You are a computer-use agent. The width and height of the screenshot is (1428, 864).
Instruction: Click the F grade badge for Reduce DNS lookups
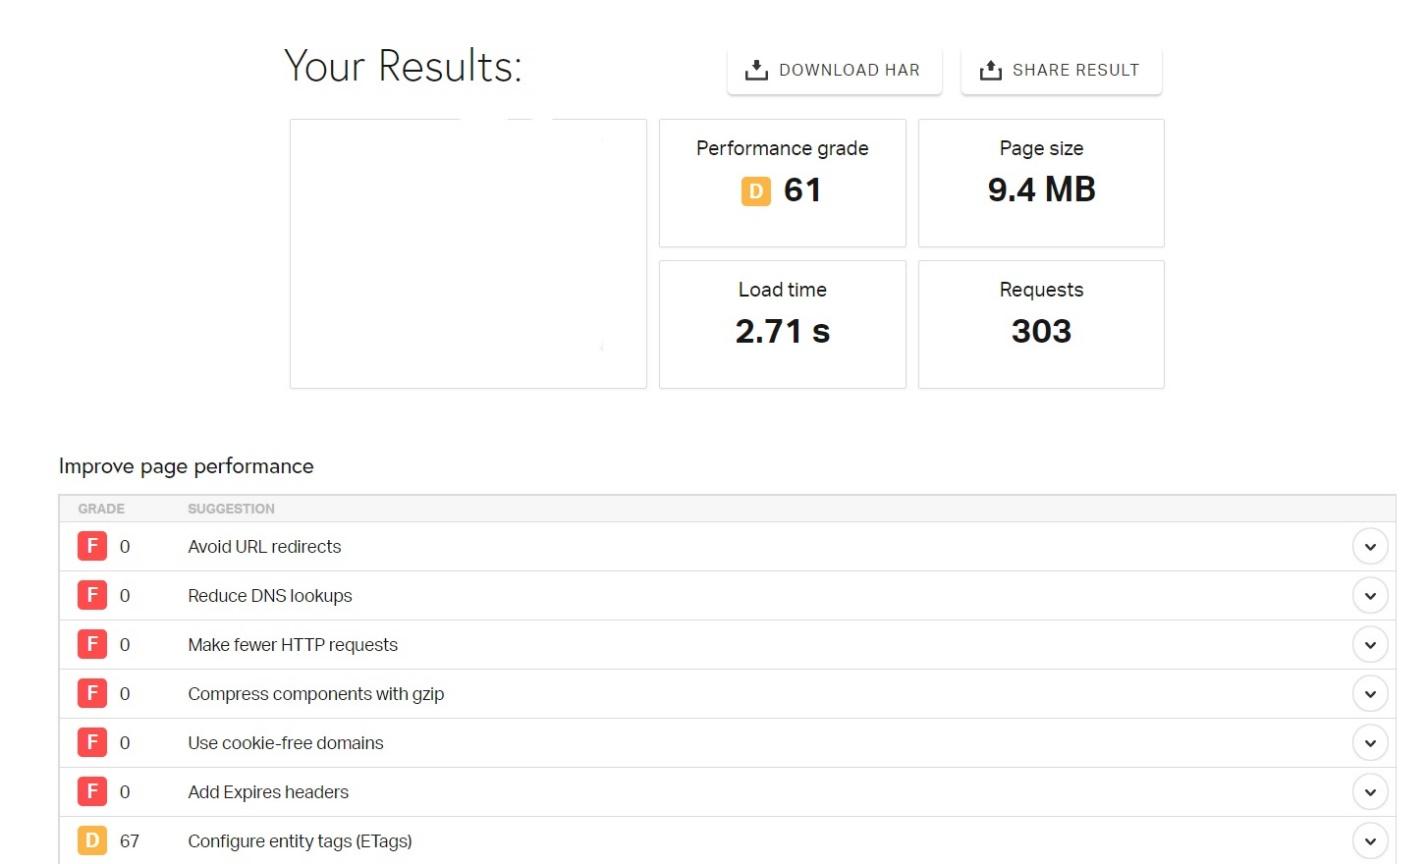92,596
